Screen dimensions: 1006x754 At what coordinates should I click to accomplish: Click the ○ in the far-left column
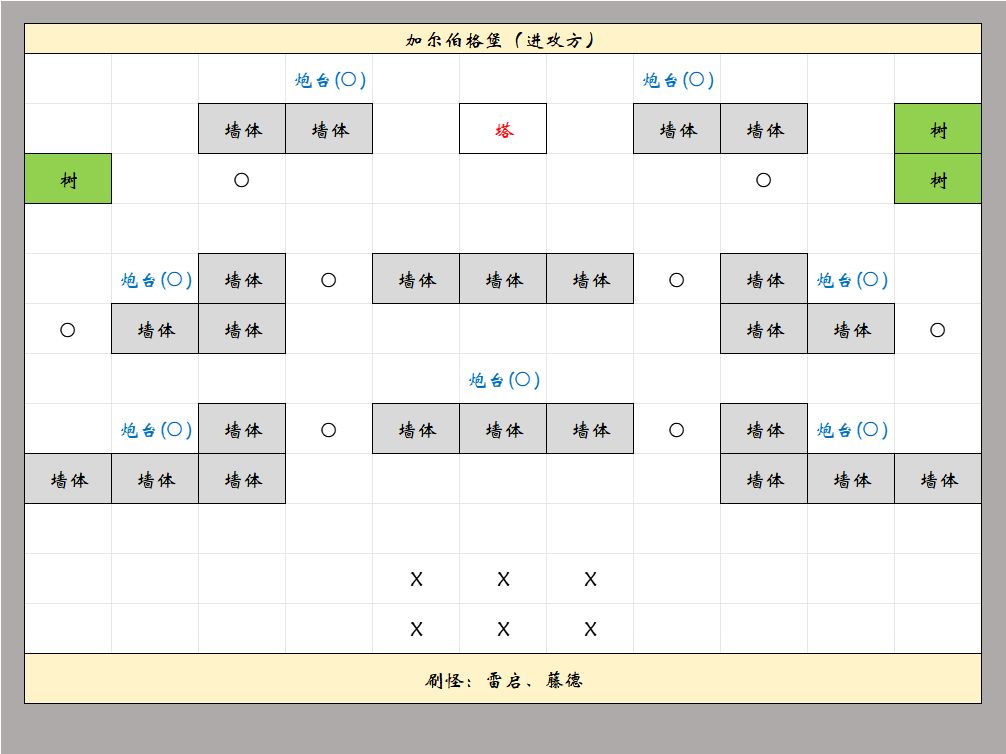pos(67,330)
